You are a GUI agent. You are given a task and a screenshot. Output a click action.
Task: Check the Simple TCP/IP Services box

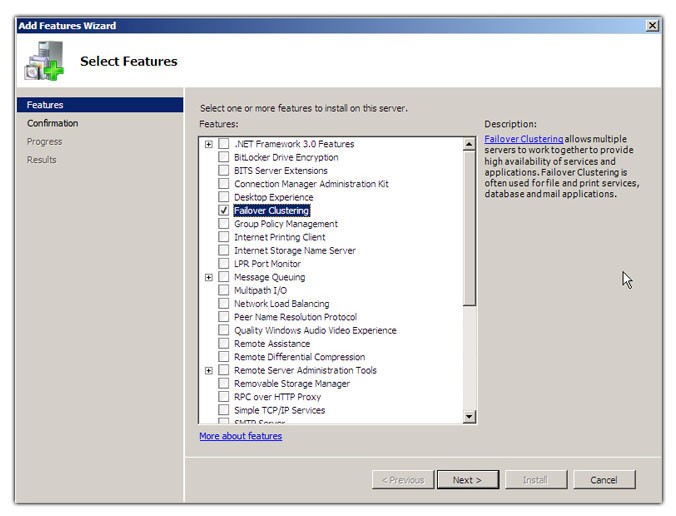pyautogui.click(x=223, y=410)
